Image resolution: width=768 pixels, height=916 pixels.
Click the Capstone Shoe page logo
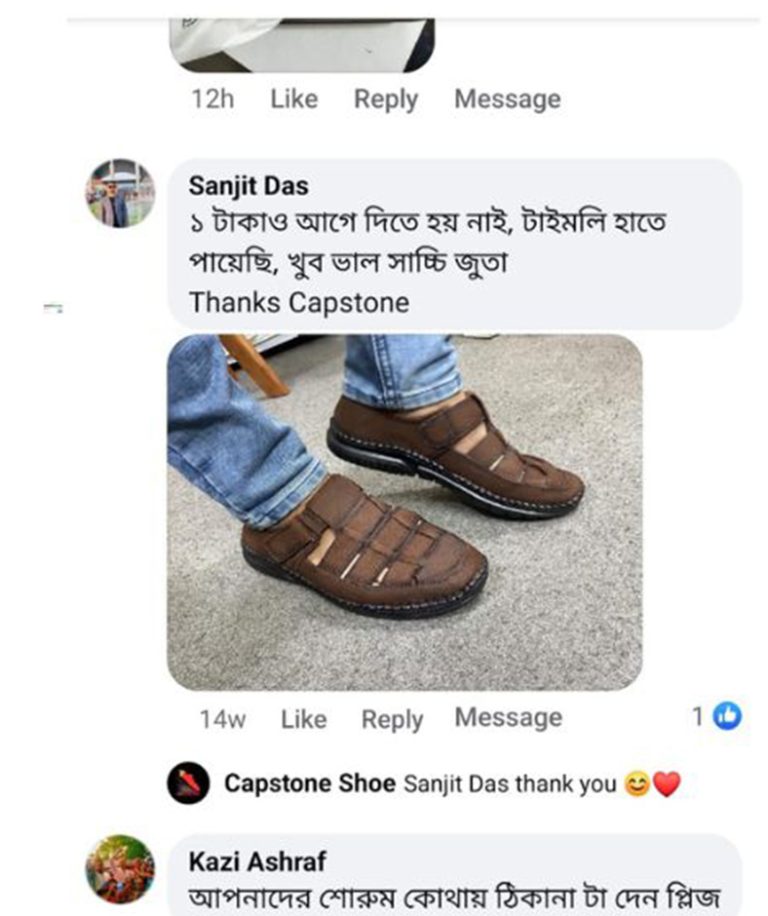[x=188, y=783]
